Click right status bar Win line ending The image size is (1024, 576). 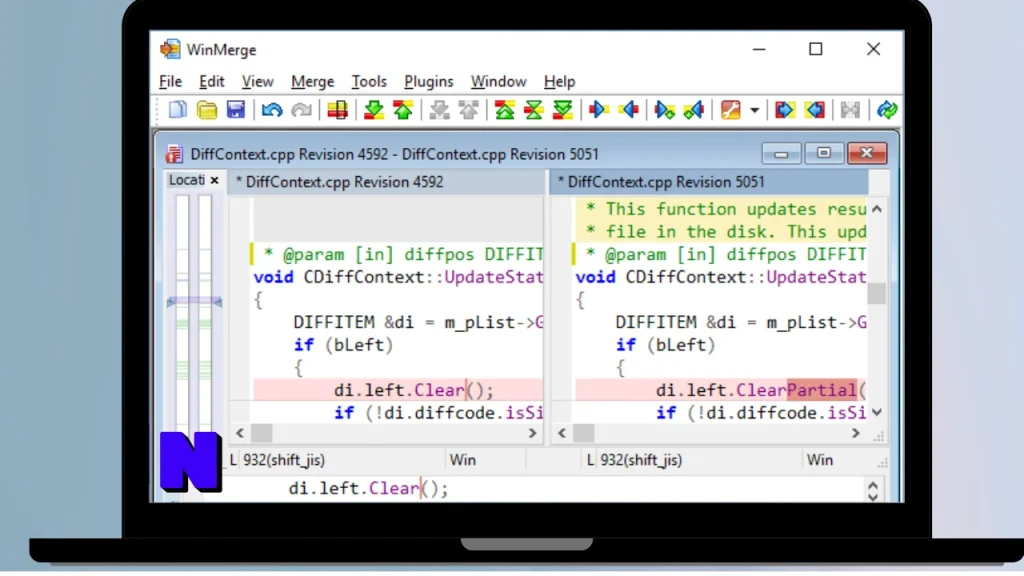(820, 460)
